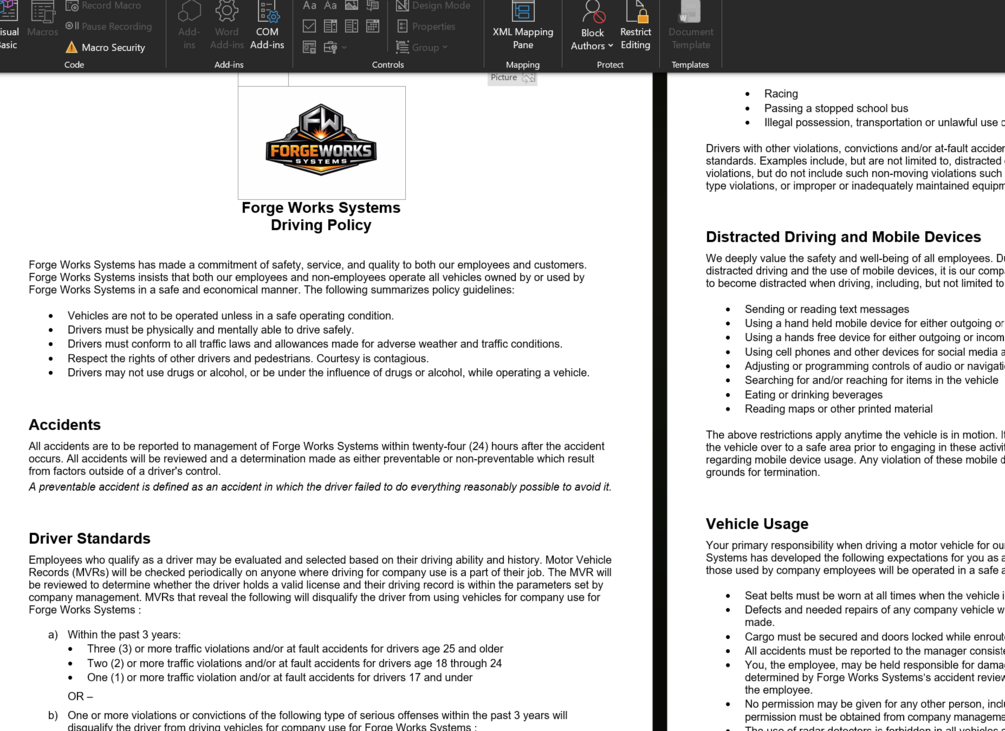1005x731 pixels.
Task: Insert Picture content control
Action: 351,6
